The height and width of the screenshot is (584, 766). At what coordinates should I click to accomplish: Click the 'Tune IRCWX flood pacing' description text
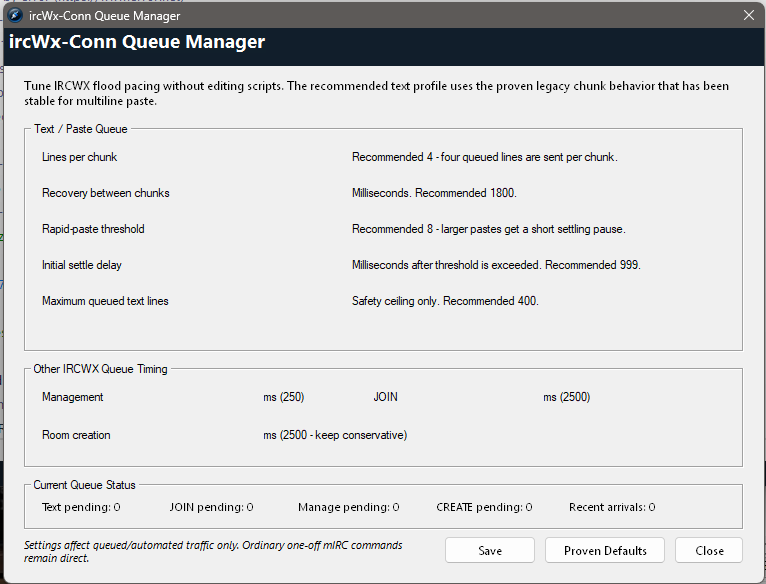(x=376, y=93)
